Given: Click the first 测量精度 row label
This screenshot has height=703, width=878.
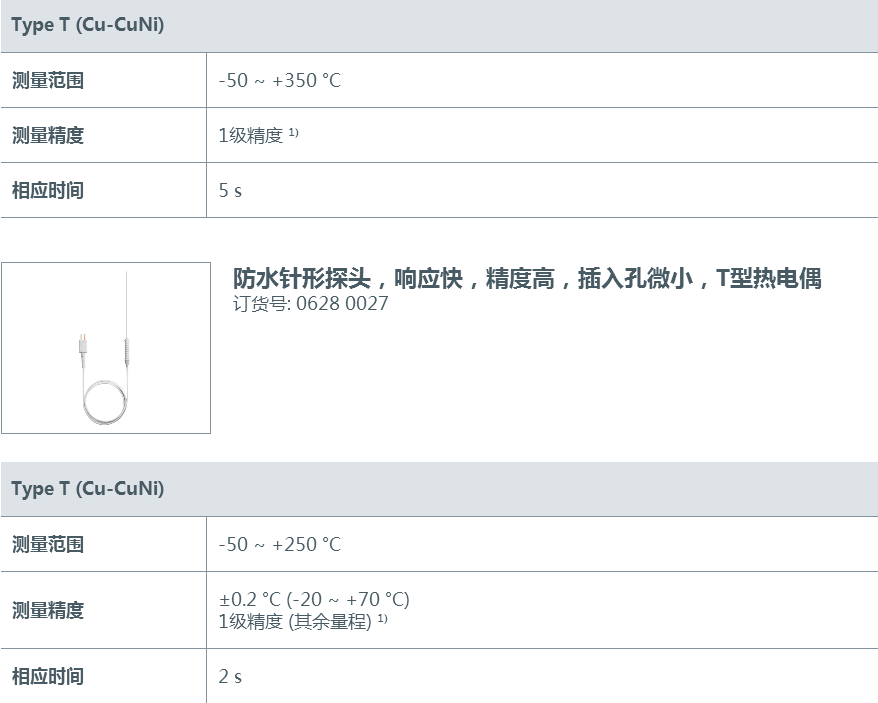Looking at the screenshot, I should pos(48,136).
